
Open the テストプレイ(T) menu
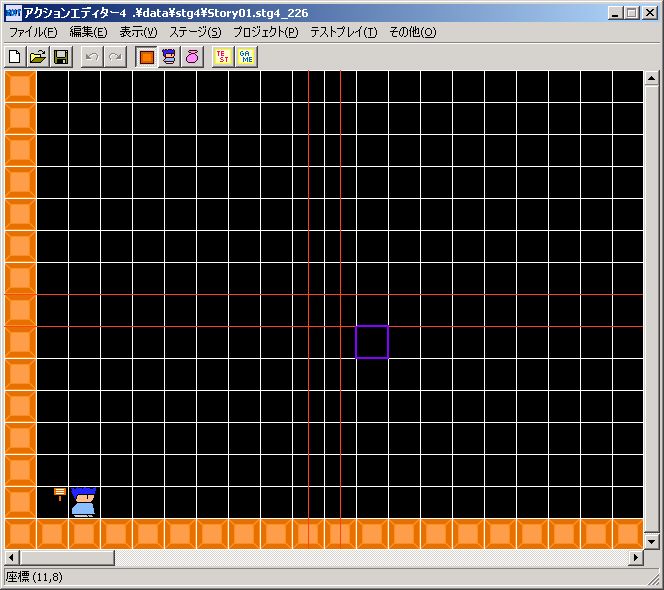343,32
